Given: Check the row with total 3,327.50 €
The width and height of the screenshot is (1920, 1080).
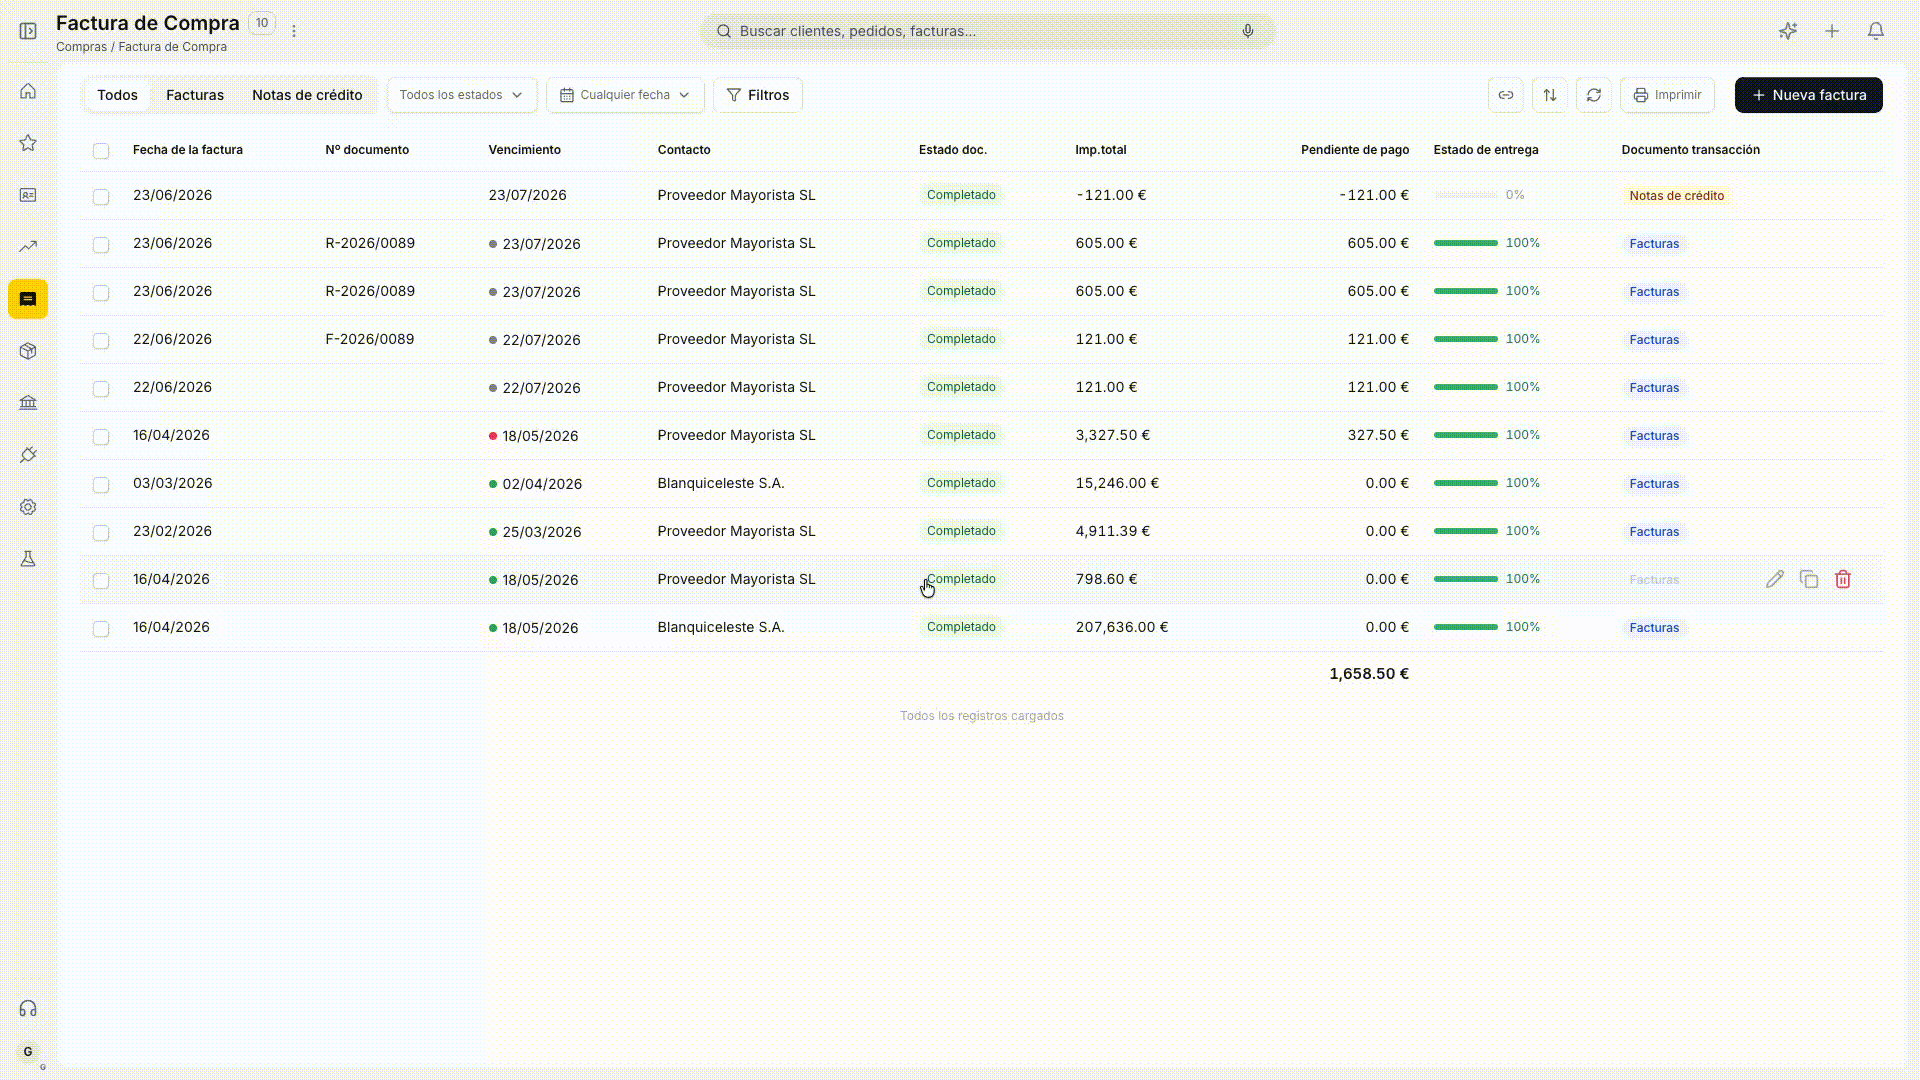Looking at the screenshot, I should pyautogui.click(x=101, y=437).
